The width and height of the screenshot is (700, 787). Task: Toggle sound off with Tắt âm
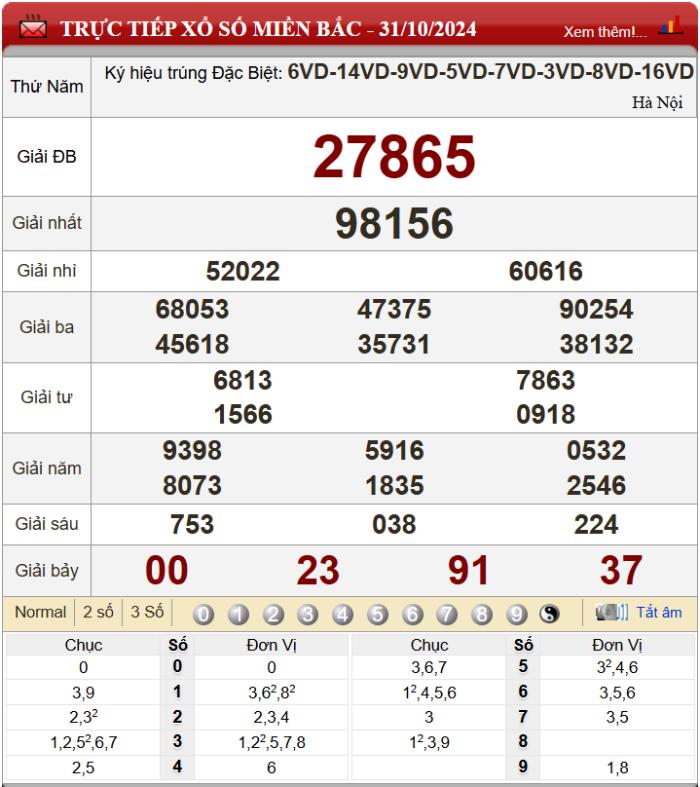tap(659, 612)
